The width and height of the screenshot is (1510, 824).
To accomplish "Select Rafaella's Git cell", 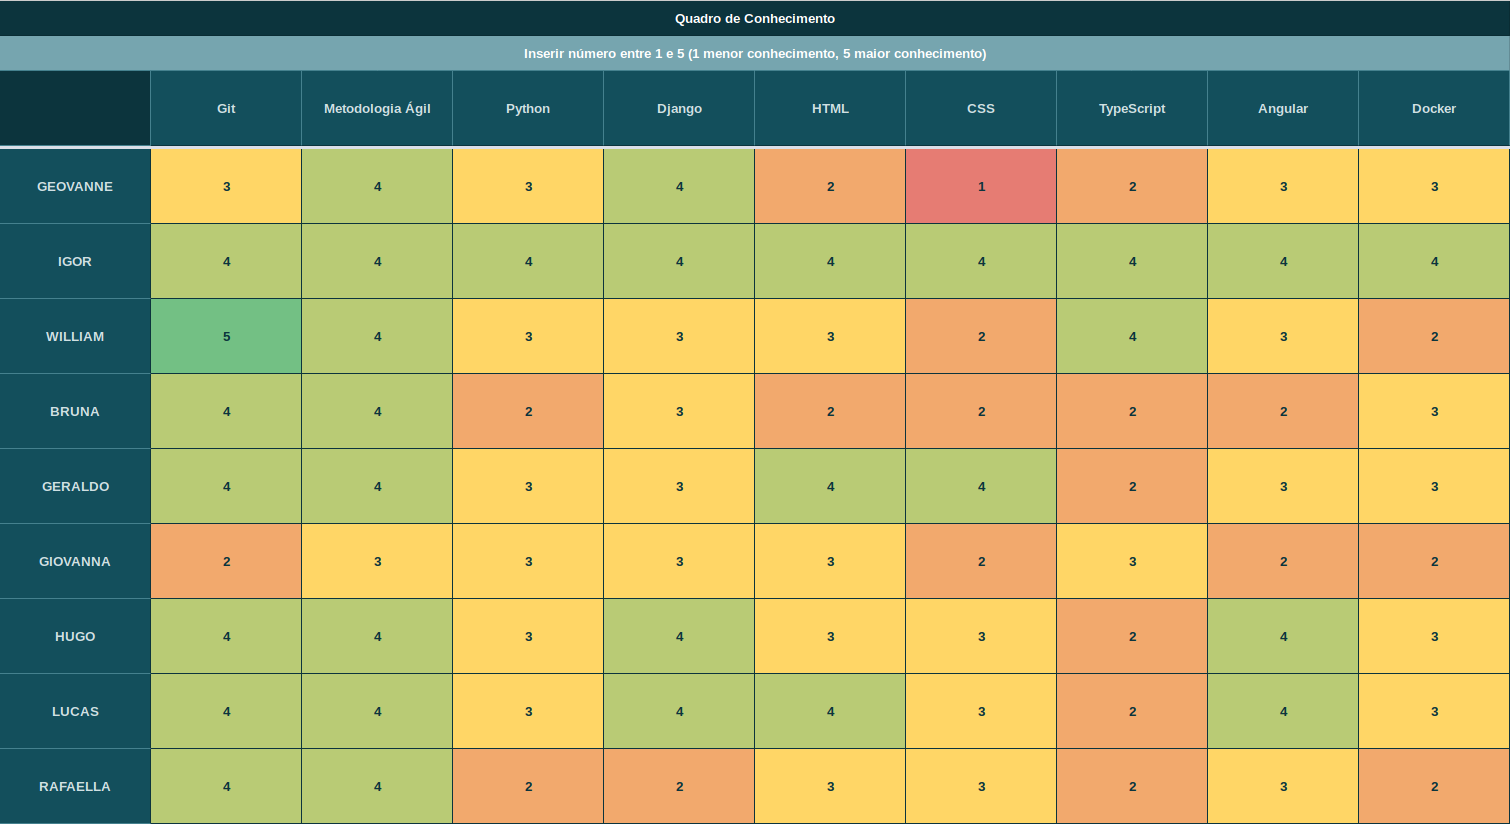I will tap(226, 786).
